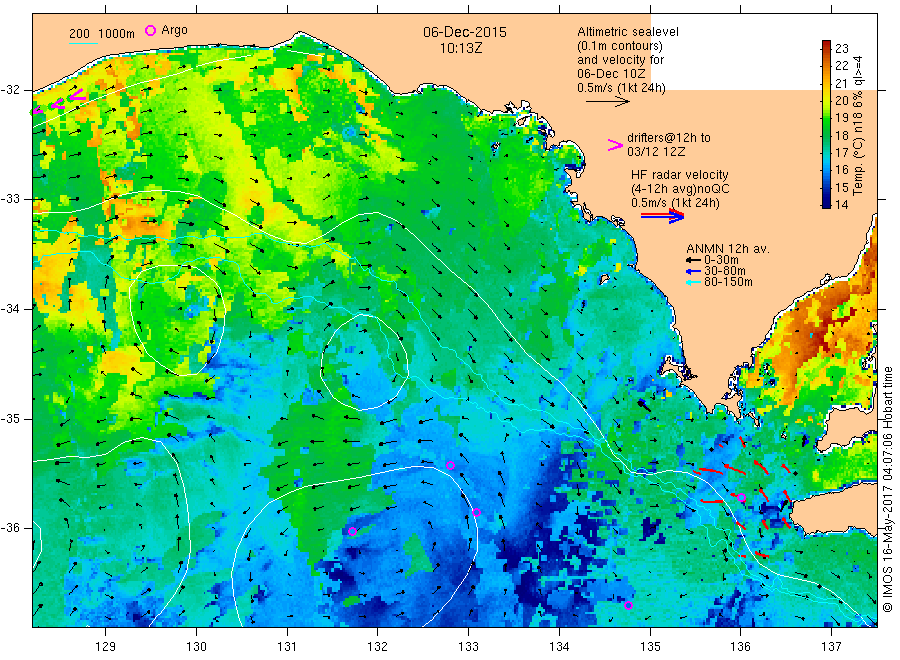This screenshot has width=900, height=660.
Task: Click the longitude label 135
Action: tap(650, 647)
